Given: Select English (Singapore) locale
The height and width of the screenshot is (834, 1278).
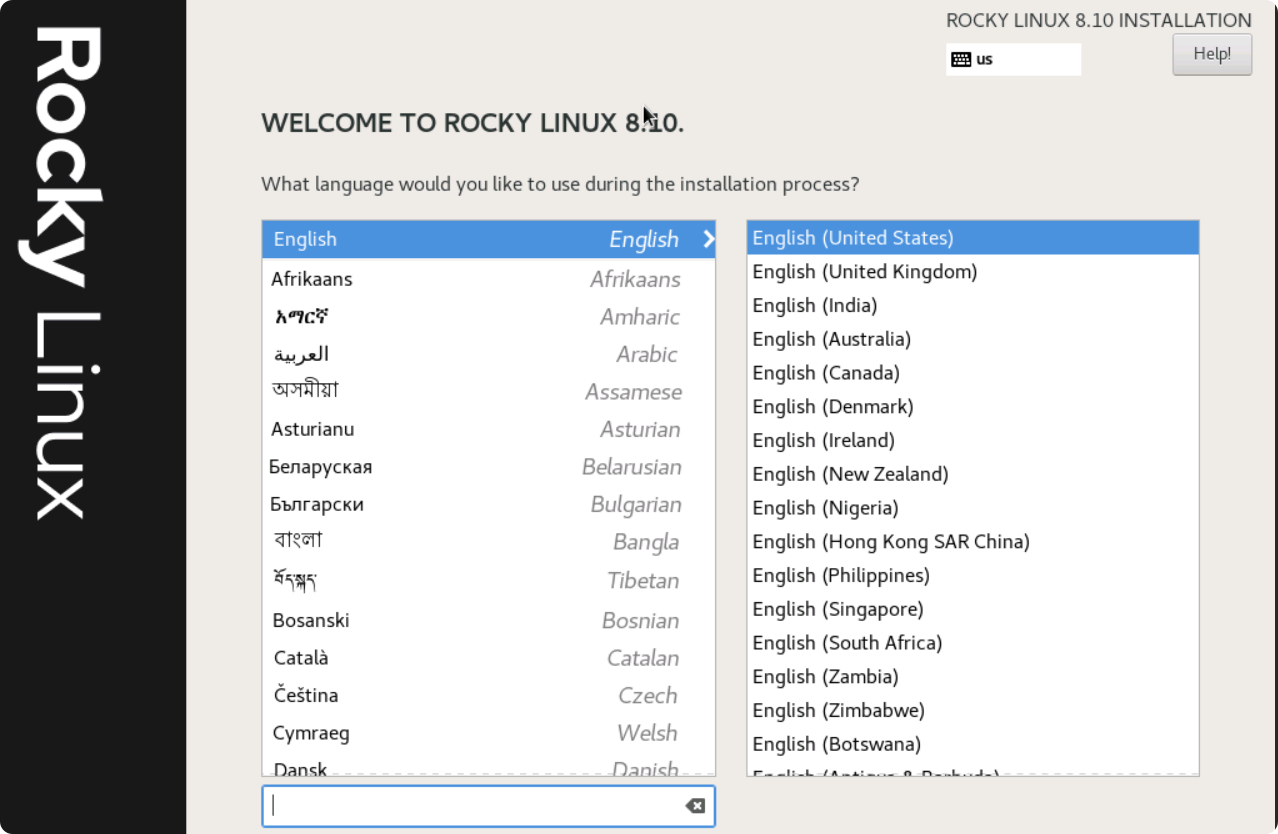Looking at the screenshot, I should coord(973,609).
